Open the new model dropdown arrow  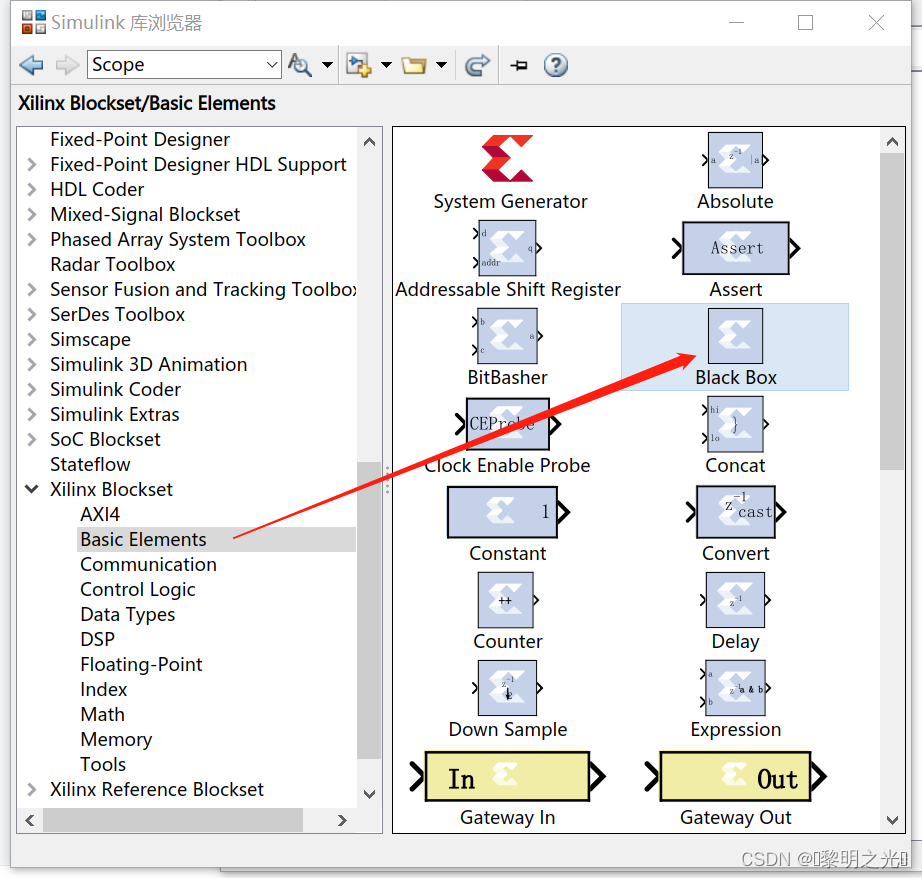click(386, 65)
